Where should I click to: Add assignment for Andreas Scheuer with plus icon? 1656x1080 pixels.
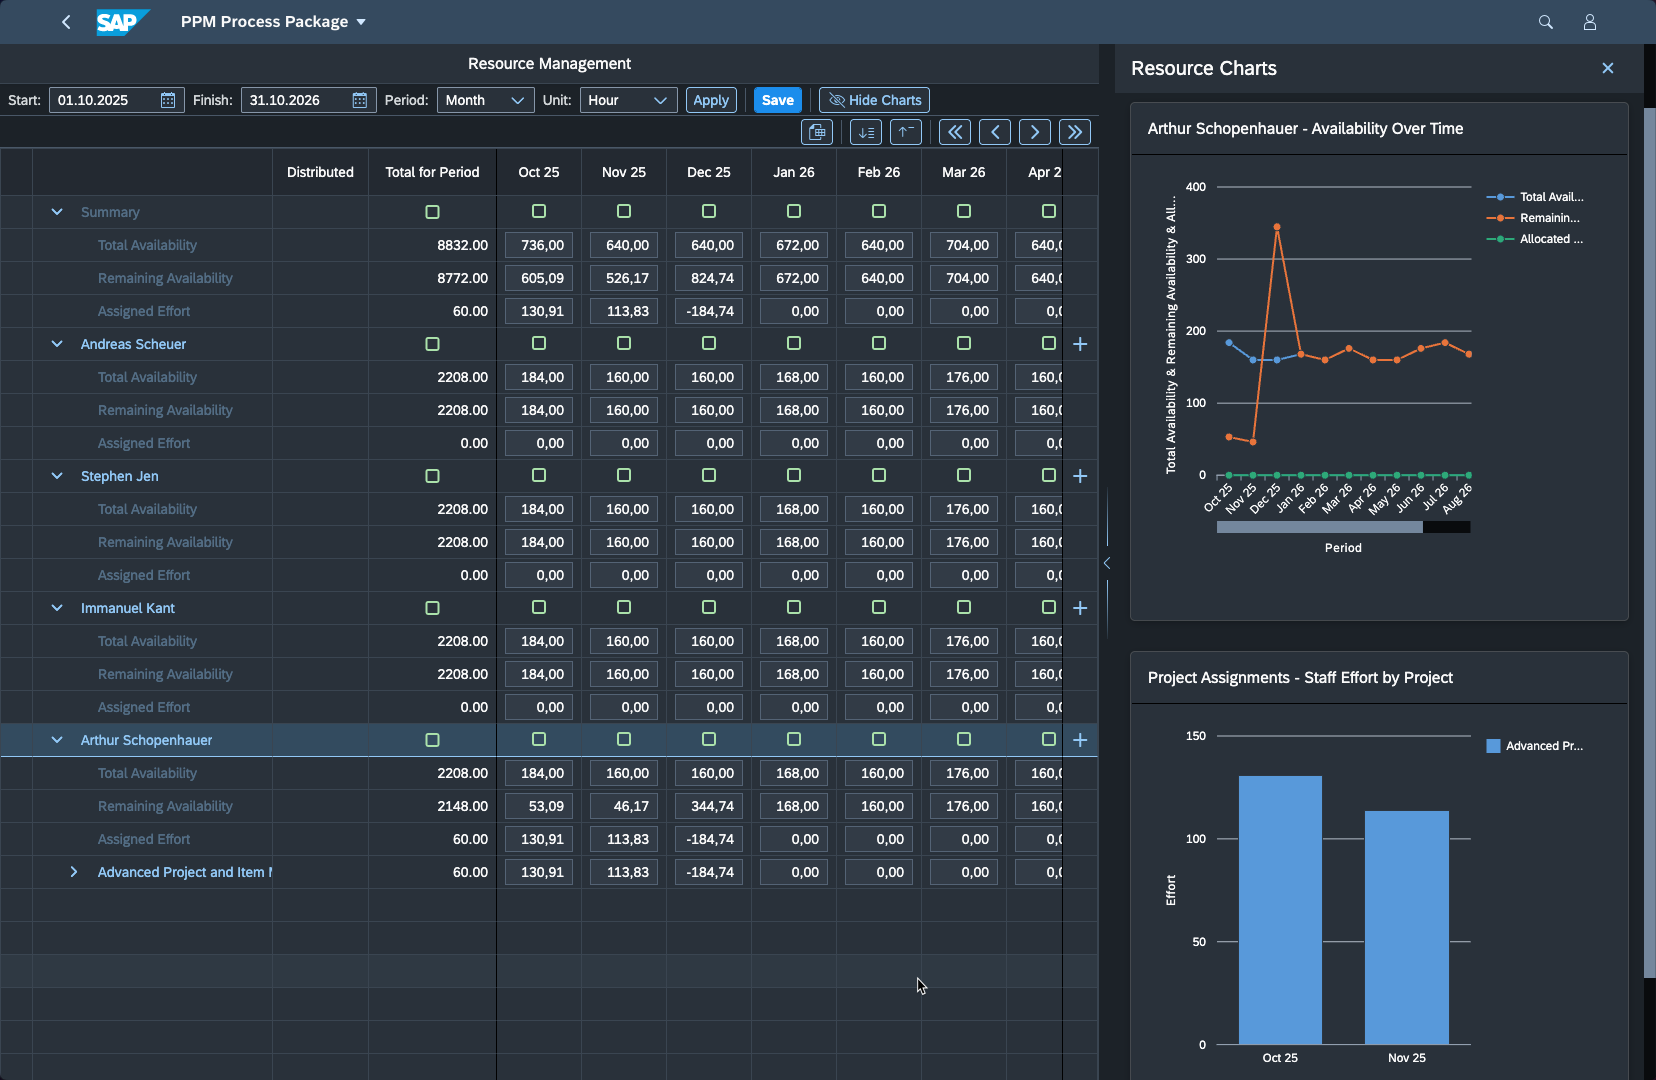pos(1080,344)
